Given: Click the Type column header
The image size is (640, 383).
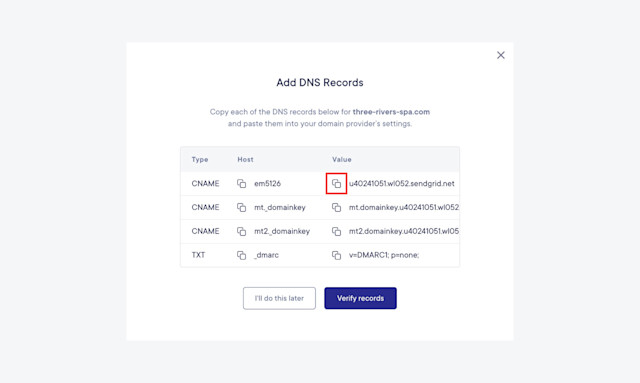Looking at the screenshot, I should [200, 160].
